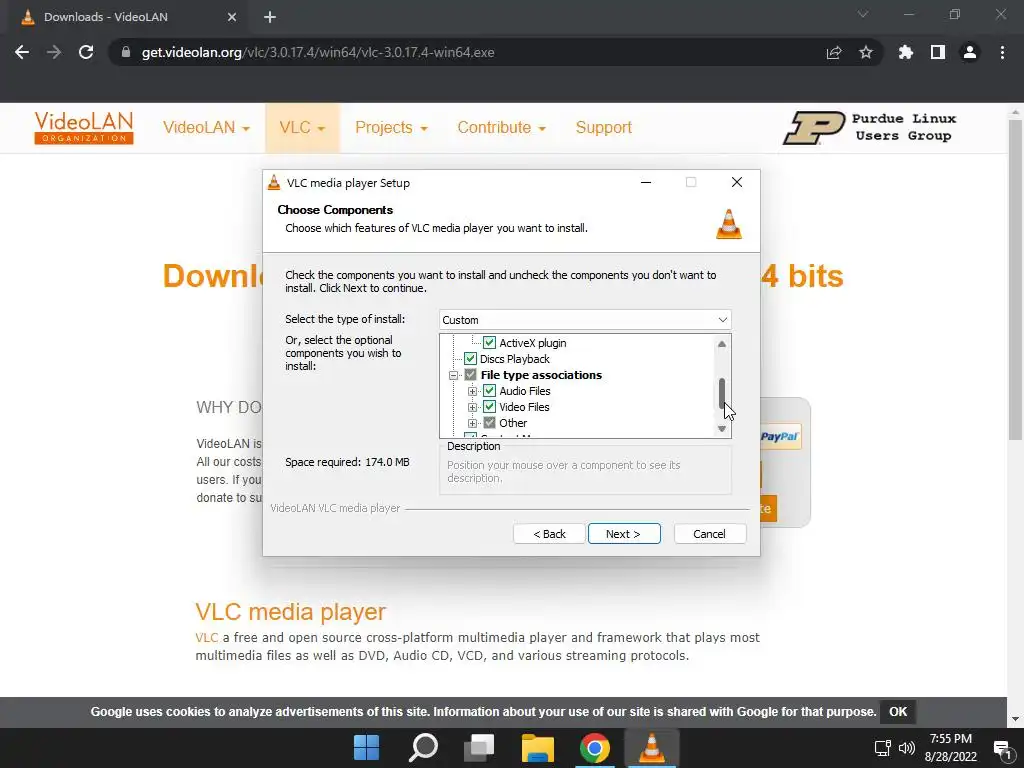The height and width of the screenshot is (768, 1024).
Task: Accept the cookie notice with OK
Action: point(898,712)
